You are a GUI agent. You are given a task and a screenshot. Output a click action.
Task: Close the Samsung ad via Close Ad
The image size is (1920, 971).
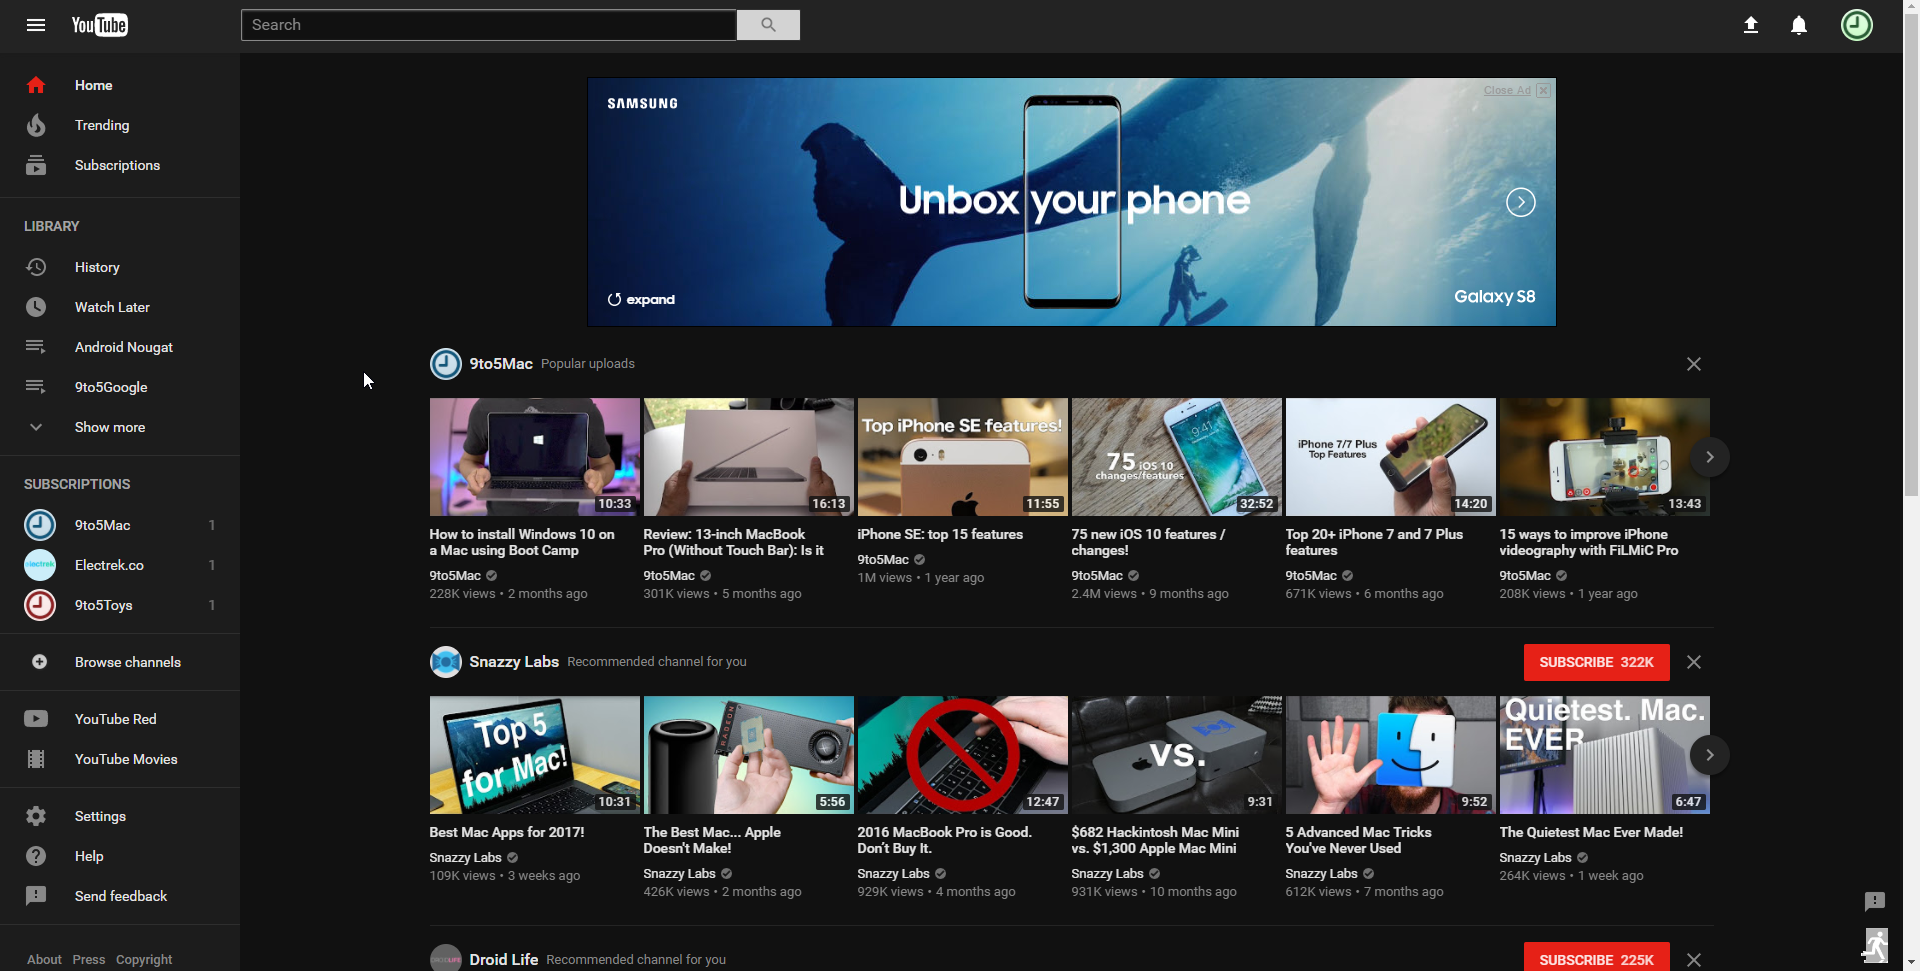pyautogui.click(x=1507, y=90)
